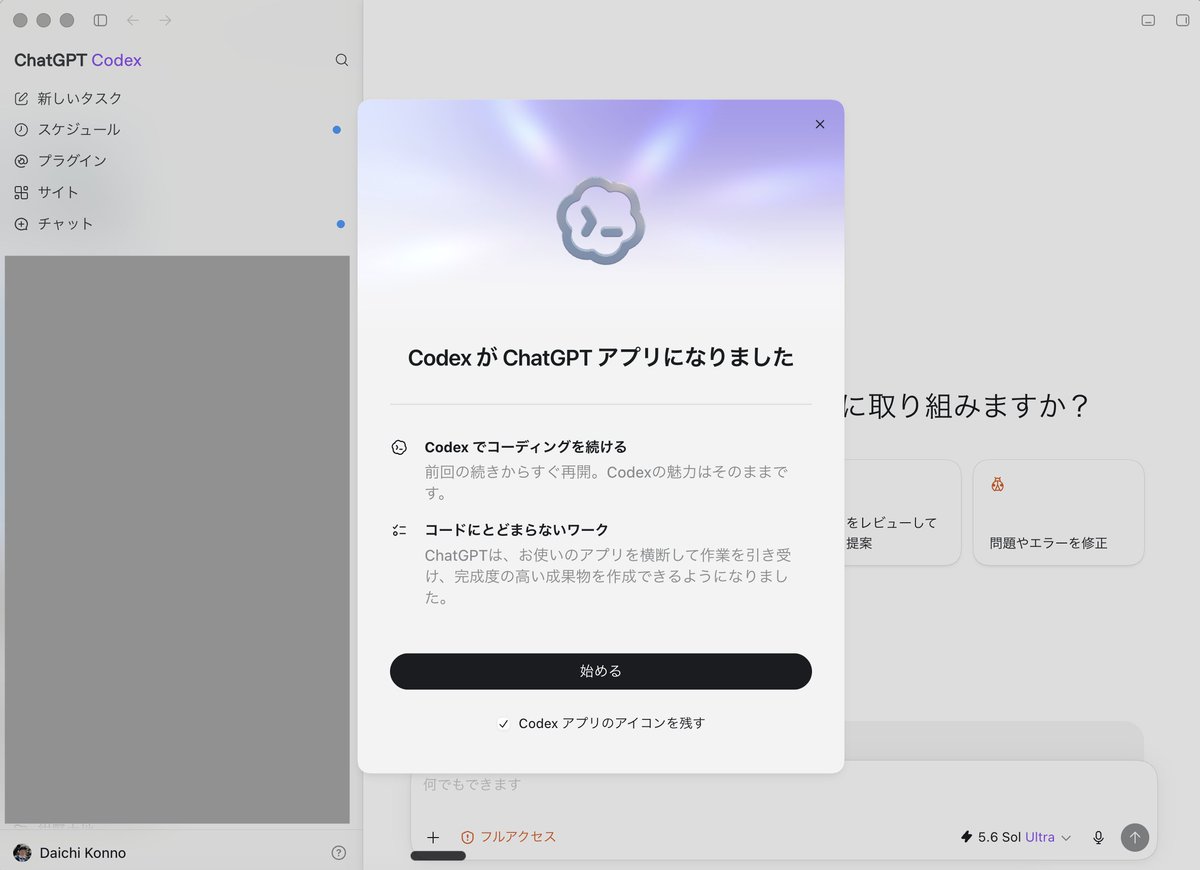
Task: Open help question mark icon
Action: [339, 853]
